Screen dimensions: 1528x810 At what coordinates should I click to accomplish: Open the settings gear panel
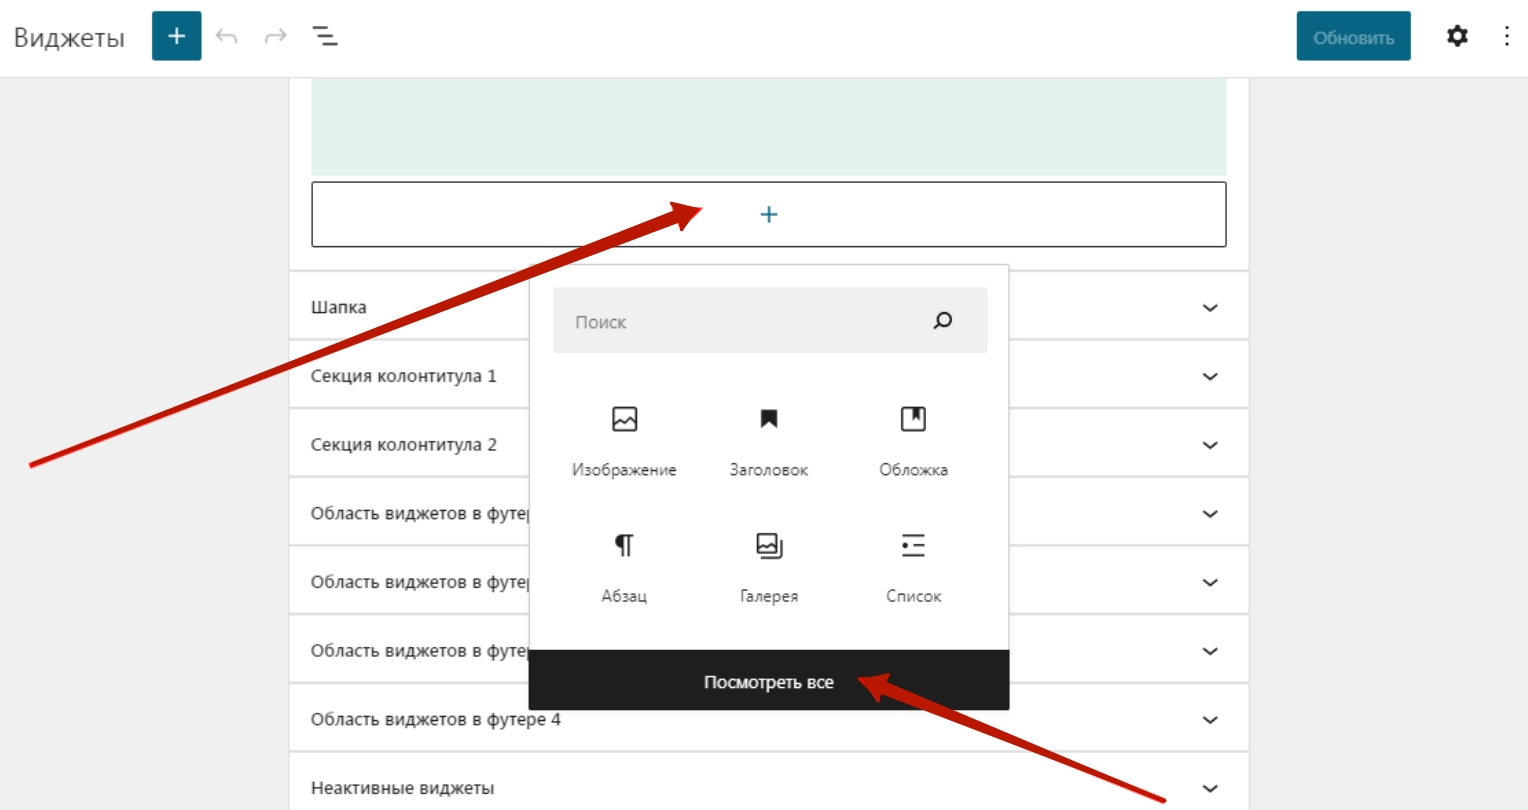(x=1458, y=37)
